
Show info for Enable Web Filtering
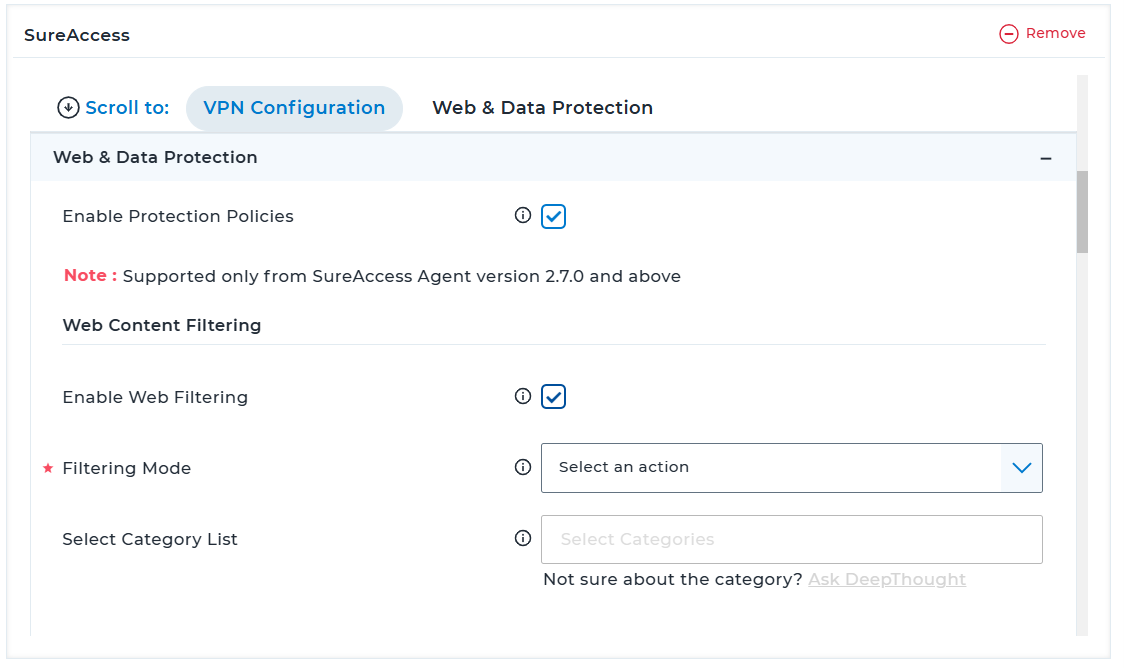(523, 396)
